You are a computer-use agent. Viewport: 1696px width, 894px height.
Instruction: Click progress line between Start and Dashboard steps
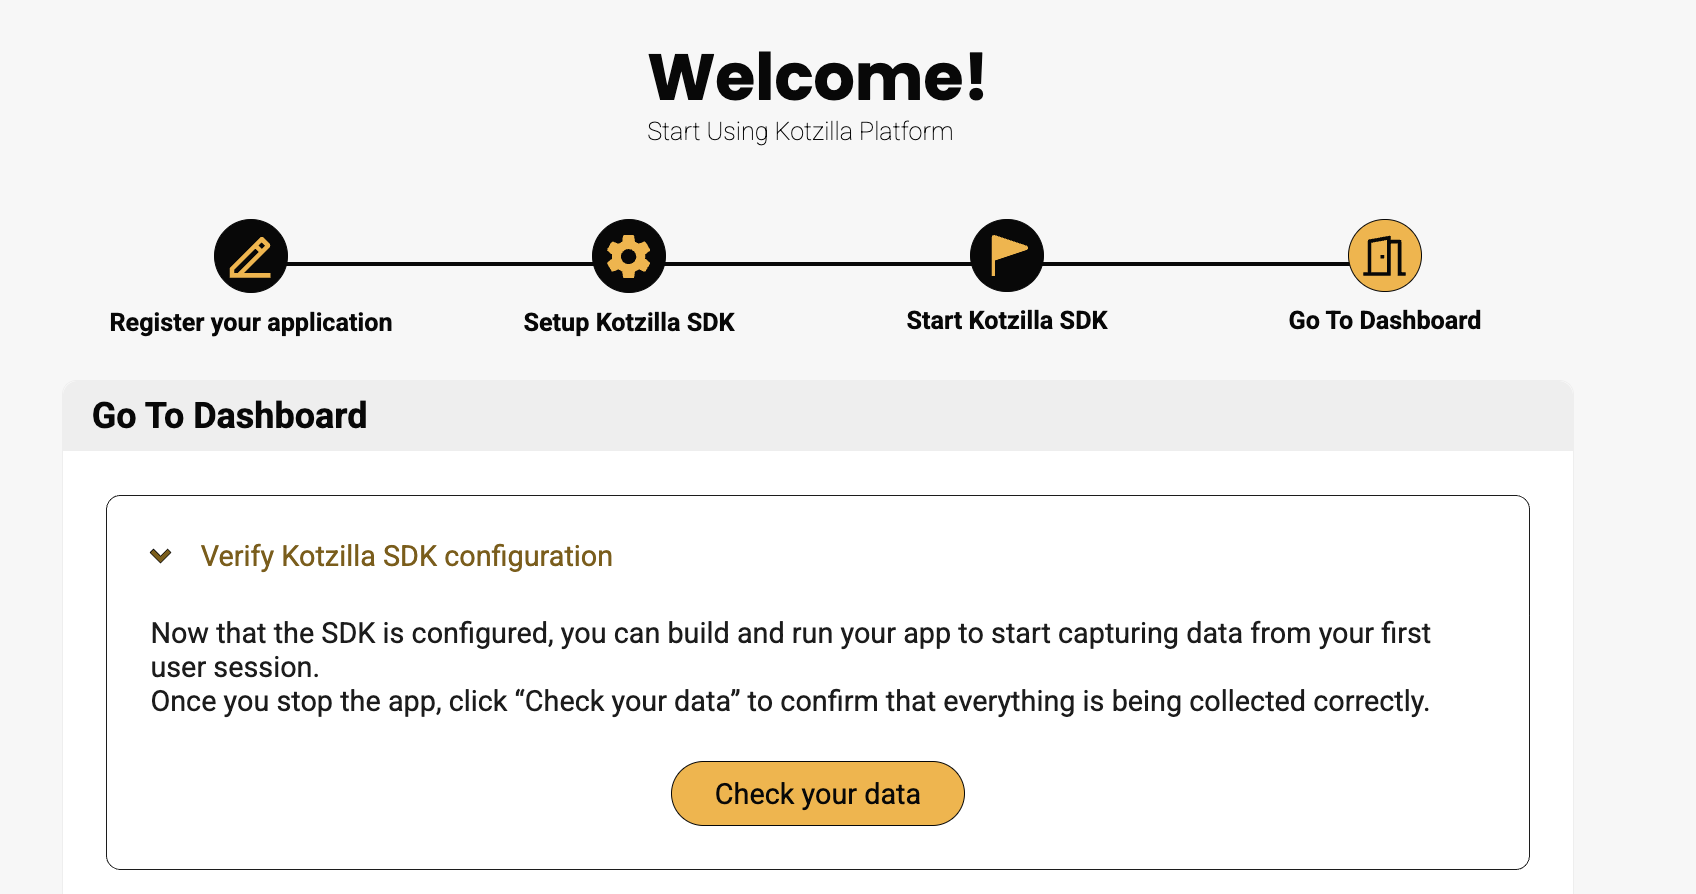(1196, 264)
